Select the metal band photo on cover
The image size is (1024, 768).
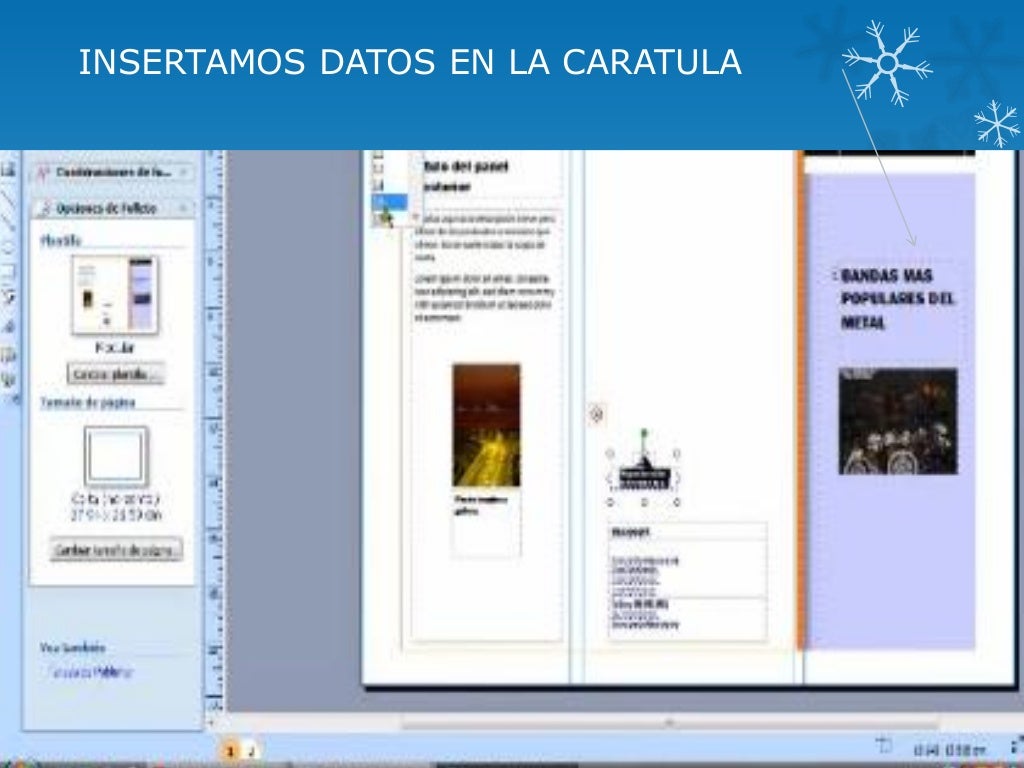898,421
